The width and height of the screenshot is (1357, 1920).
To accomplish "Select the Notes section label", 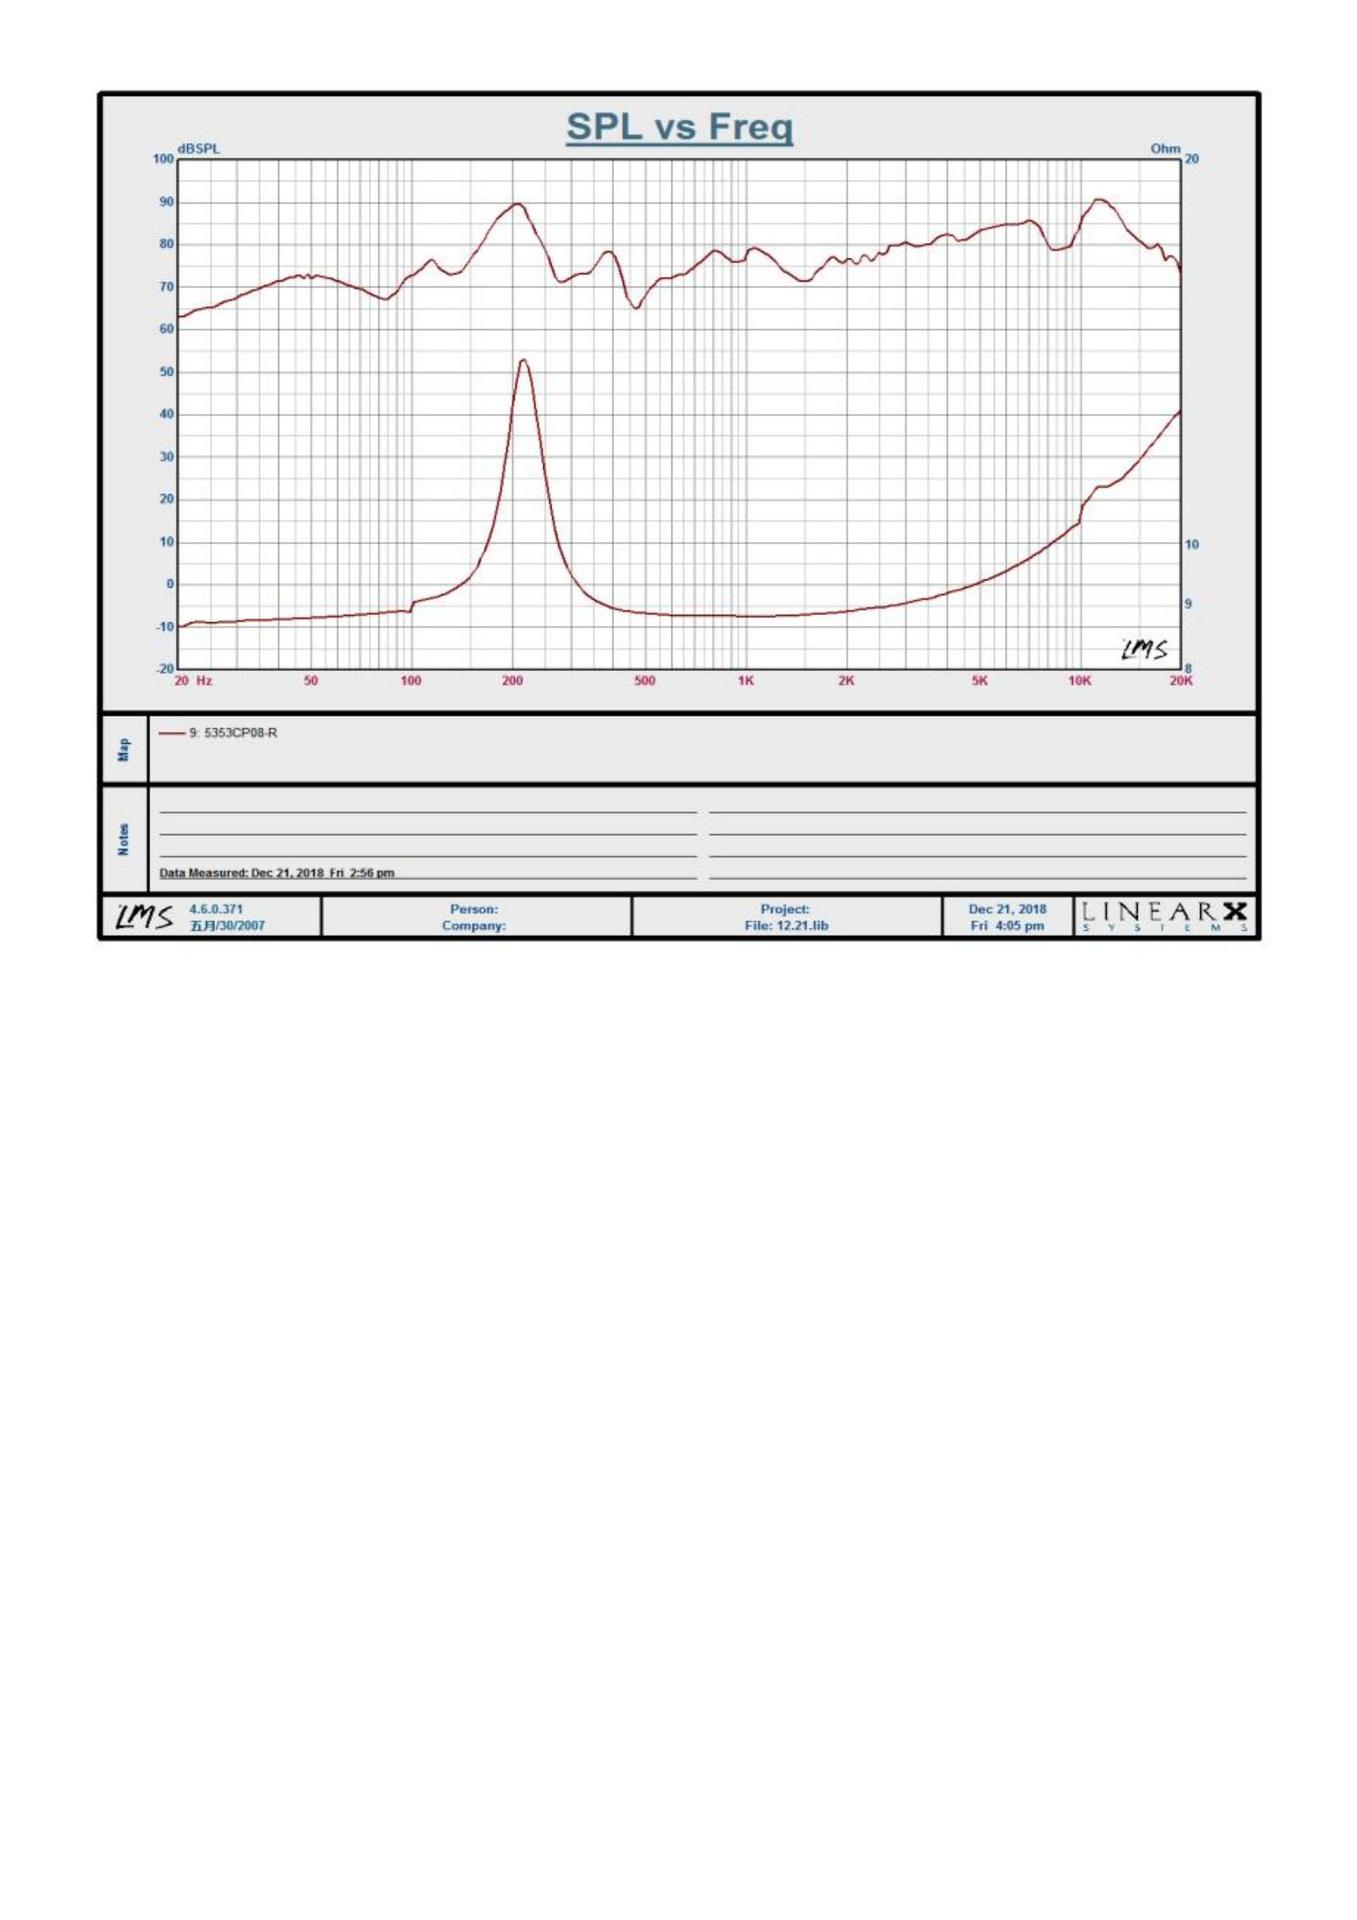I will point(124,839).
